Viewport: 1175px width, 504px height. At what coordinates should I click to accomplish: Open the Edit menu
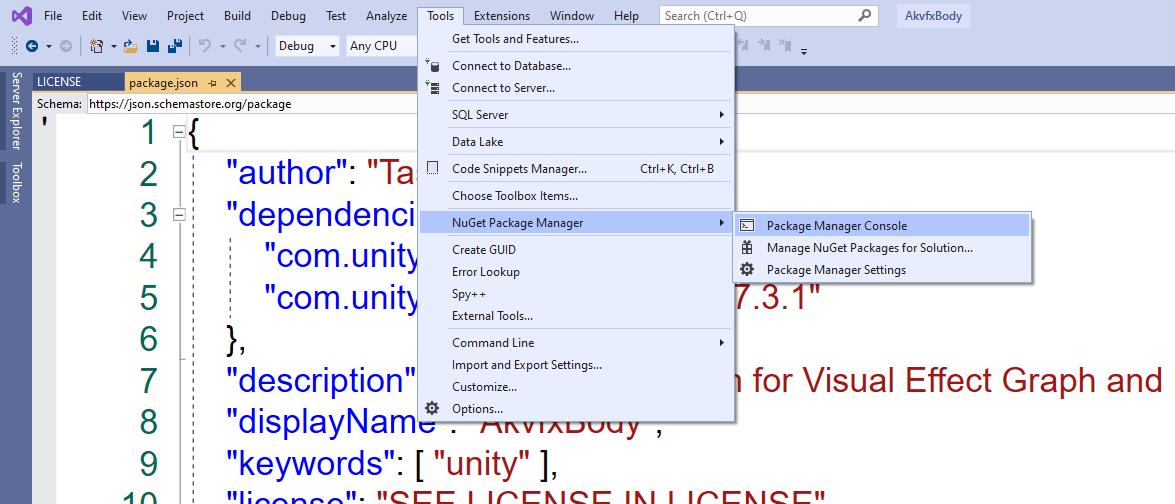(x=92, y=15)
